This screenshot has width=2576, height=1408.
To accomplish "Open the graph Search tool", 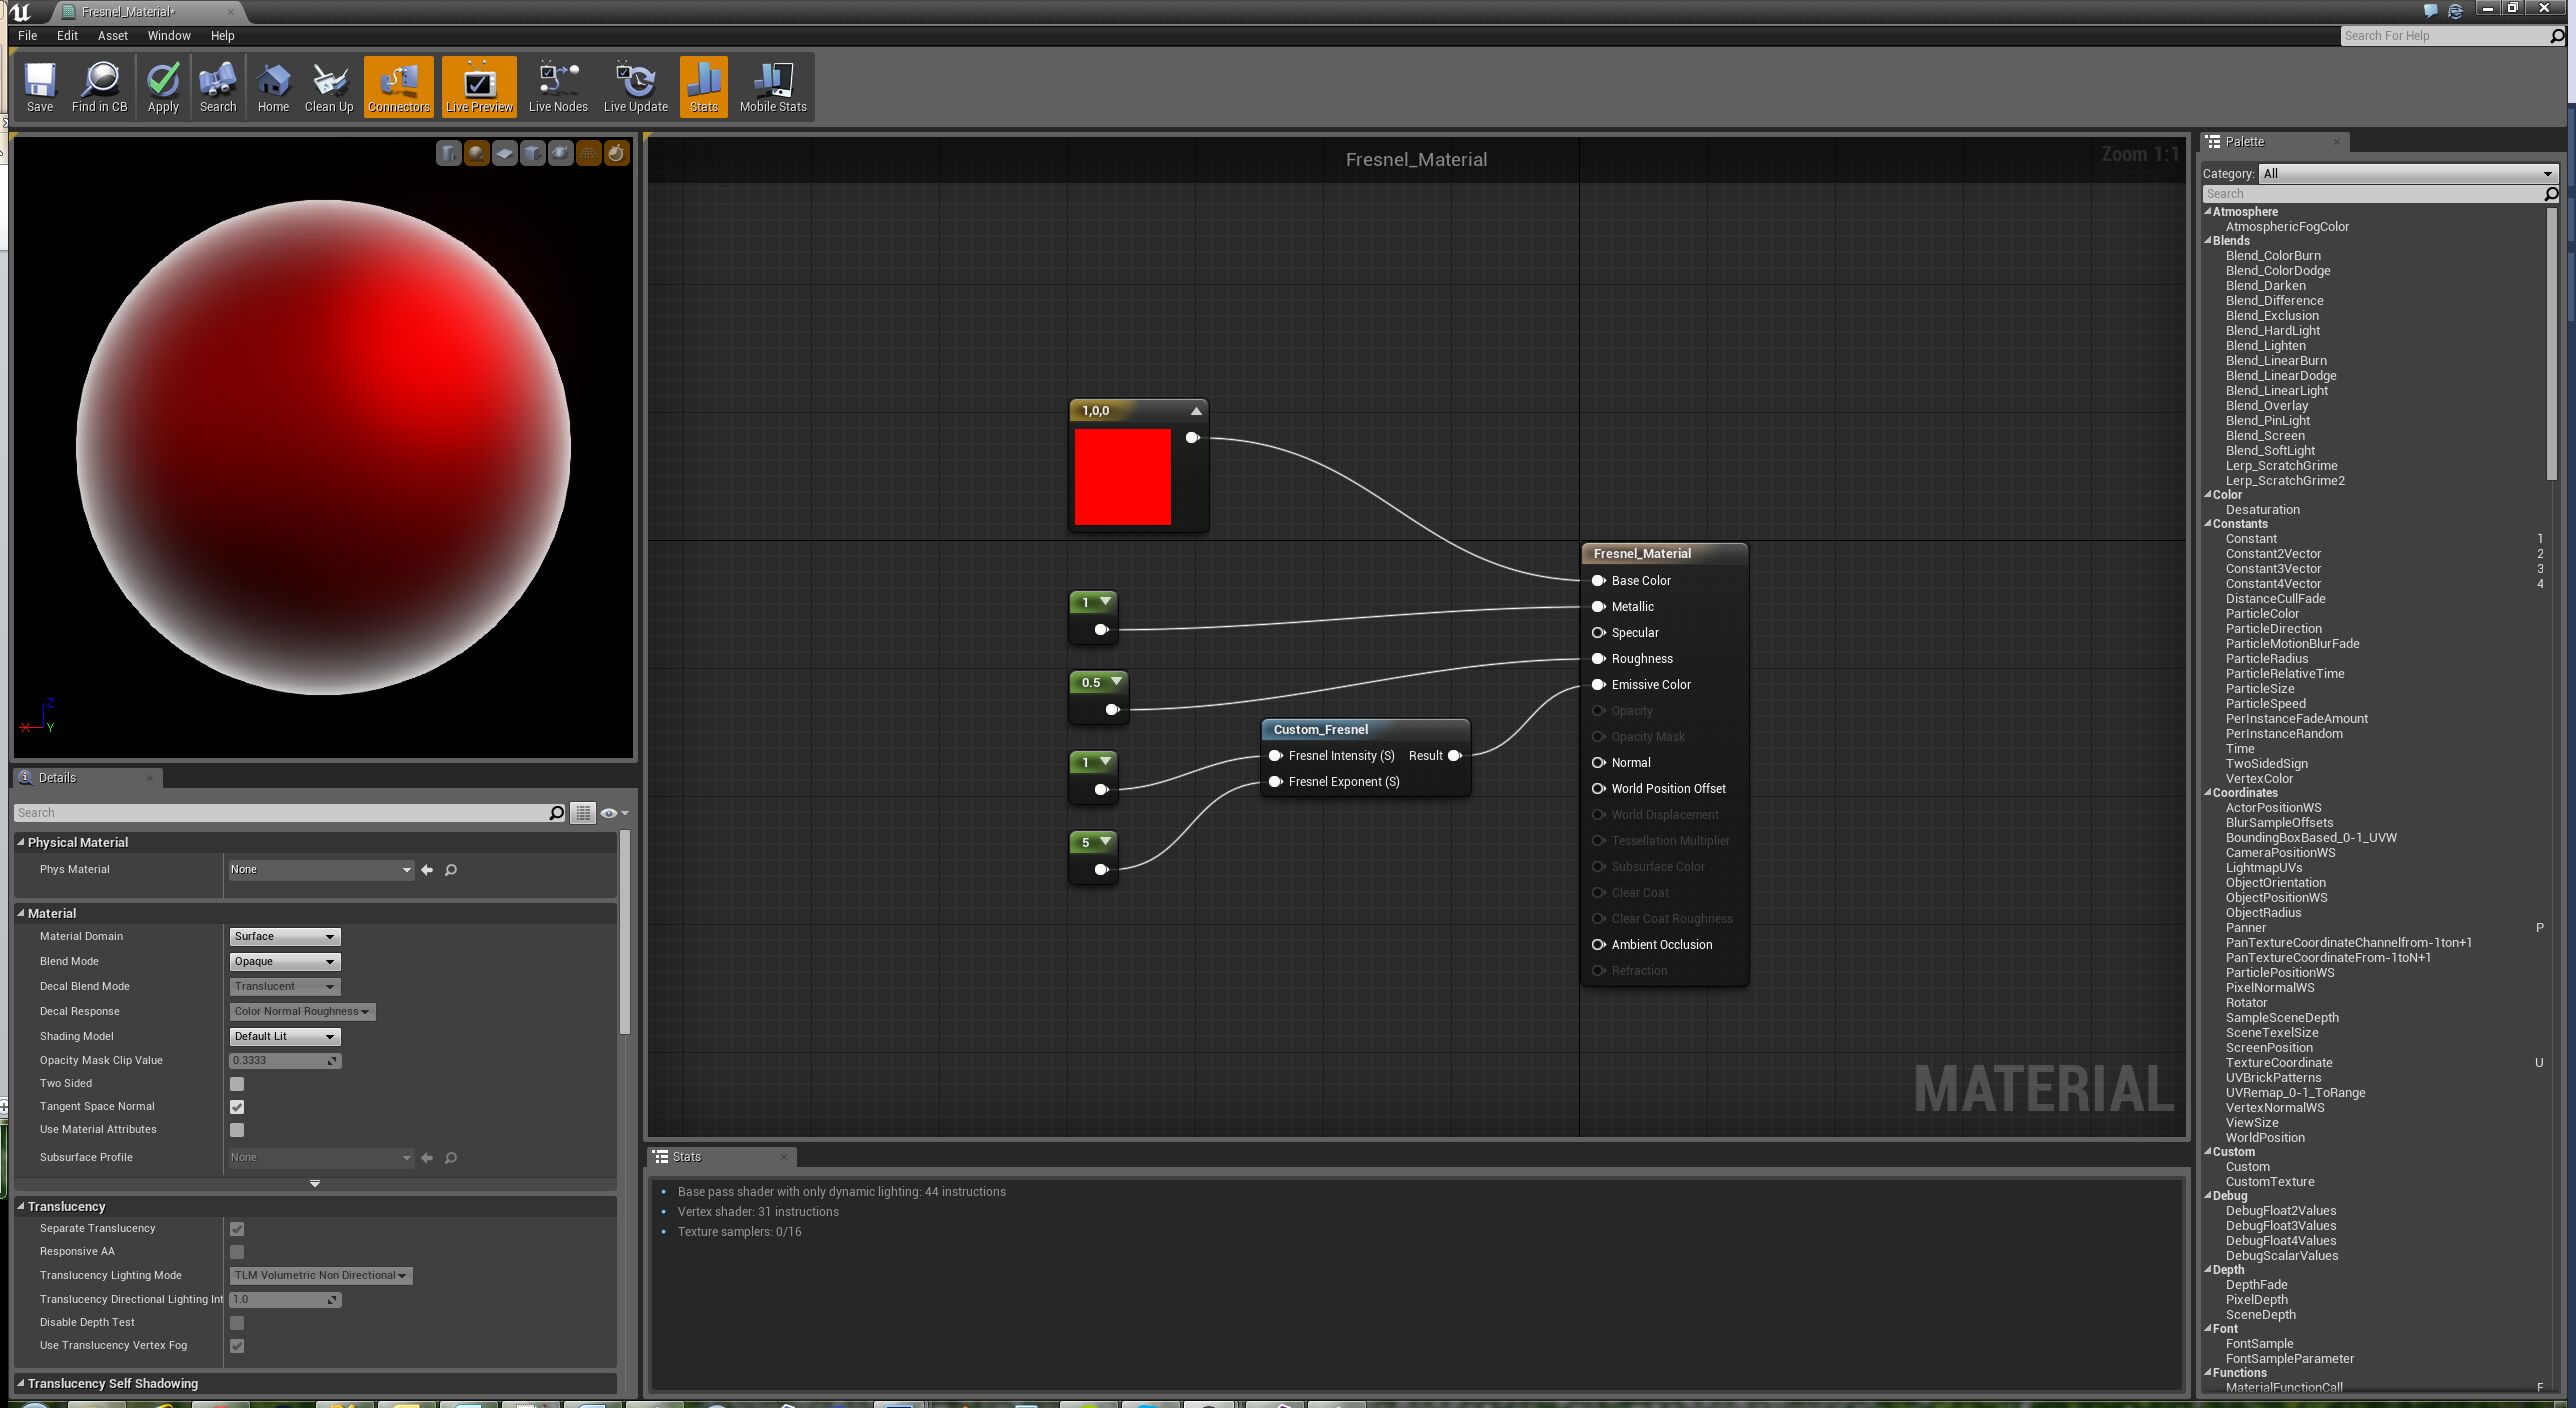I will [217, 86].
